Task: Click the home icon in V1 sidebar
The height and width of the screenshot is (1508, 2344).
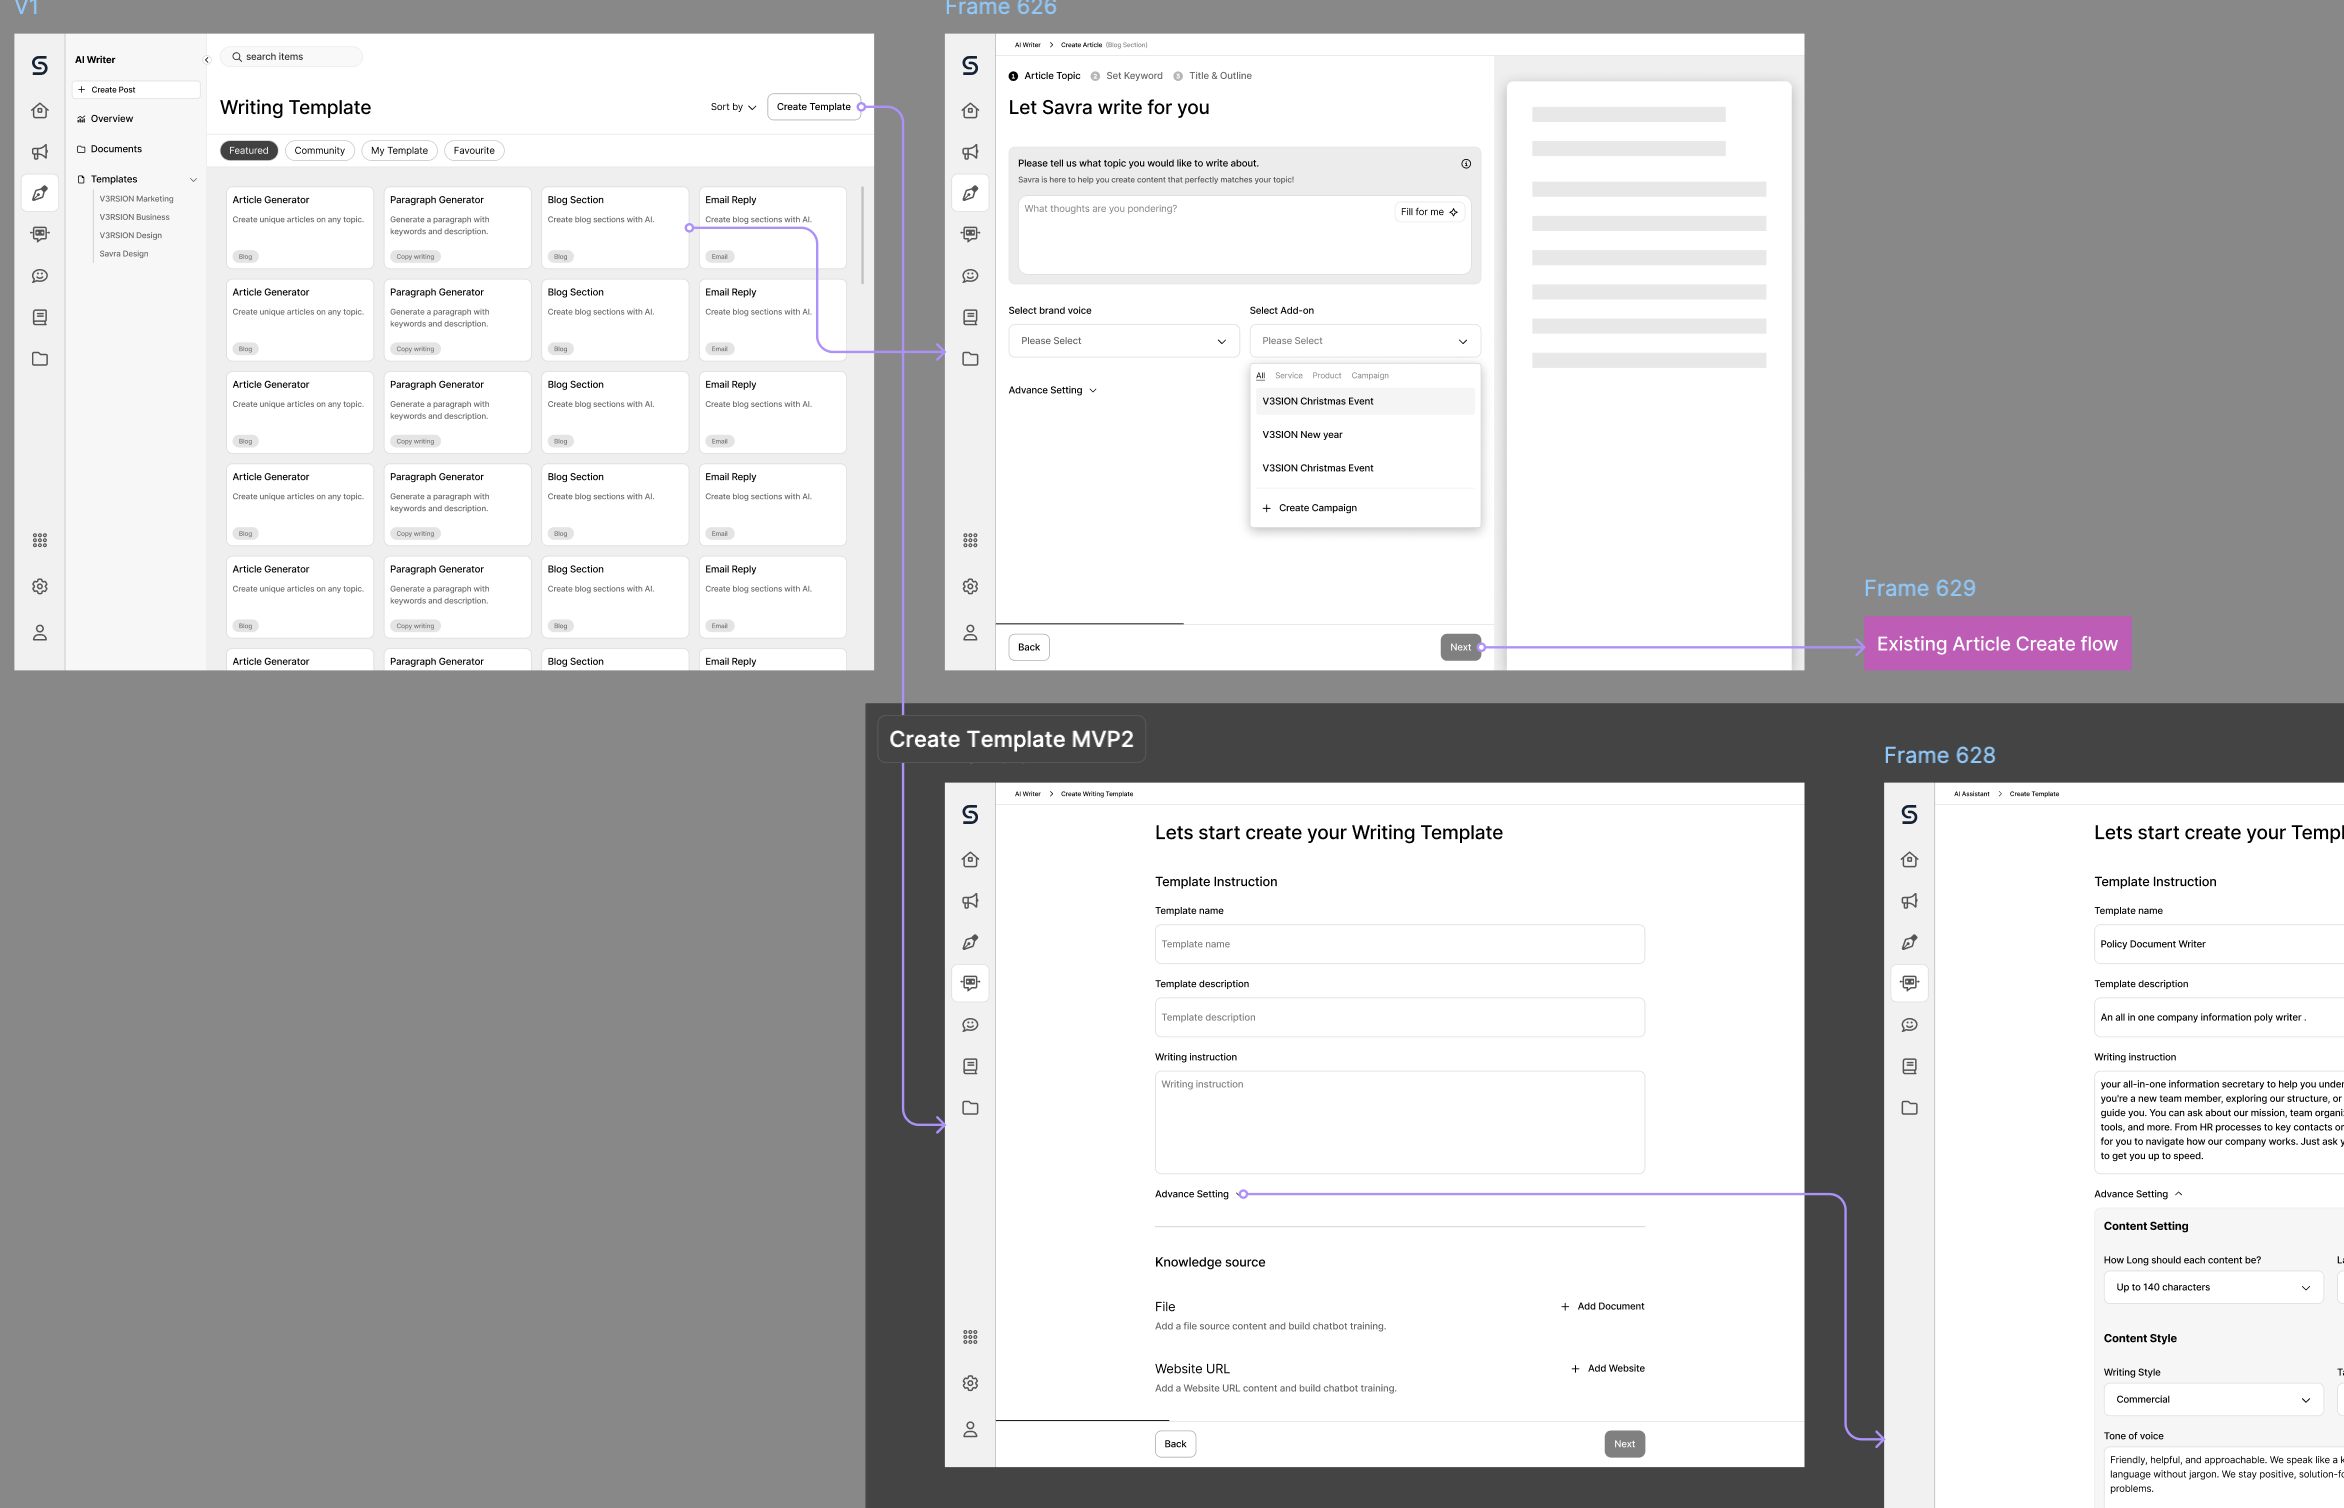Action: pos(40,111)
